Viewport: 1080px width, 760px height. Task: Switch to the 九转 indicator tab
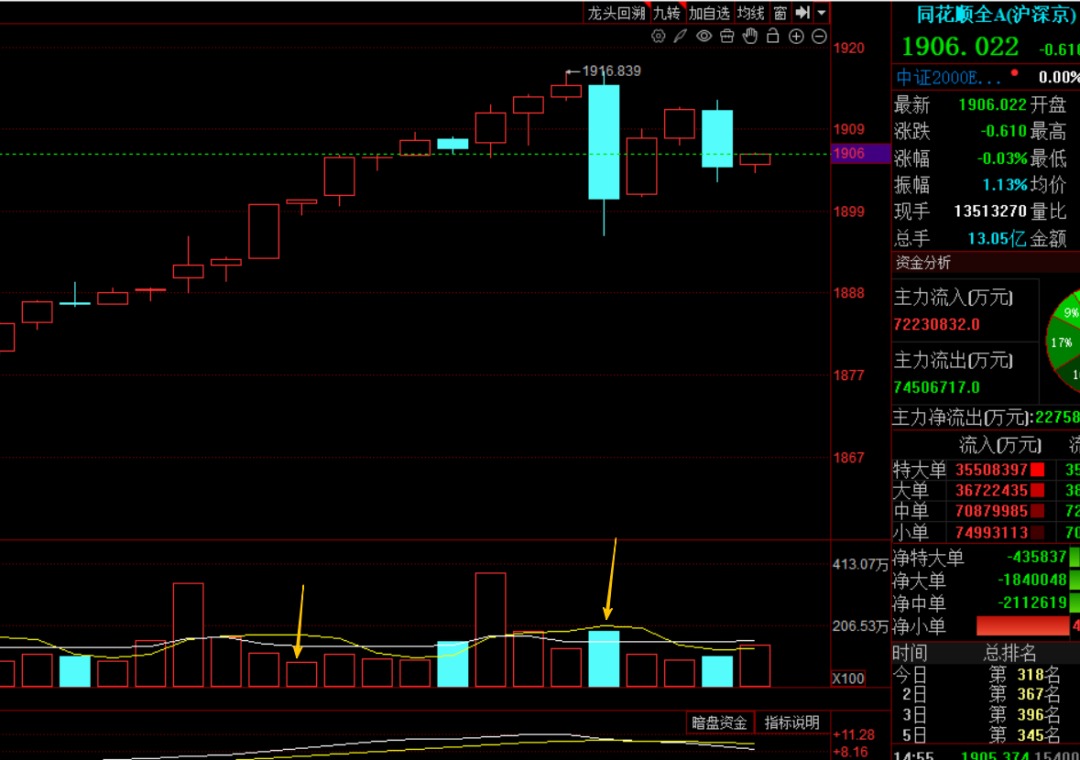pos(667,13)
